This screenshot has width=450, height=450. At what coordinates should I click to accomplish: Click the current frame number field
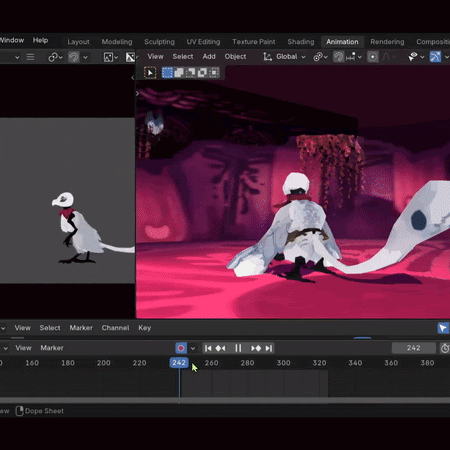(413, 348)
